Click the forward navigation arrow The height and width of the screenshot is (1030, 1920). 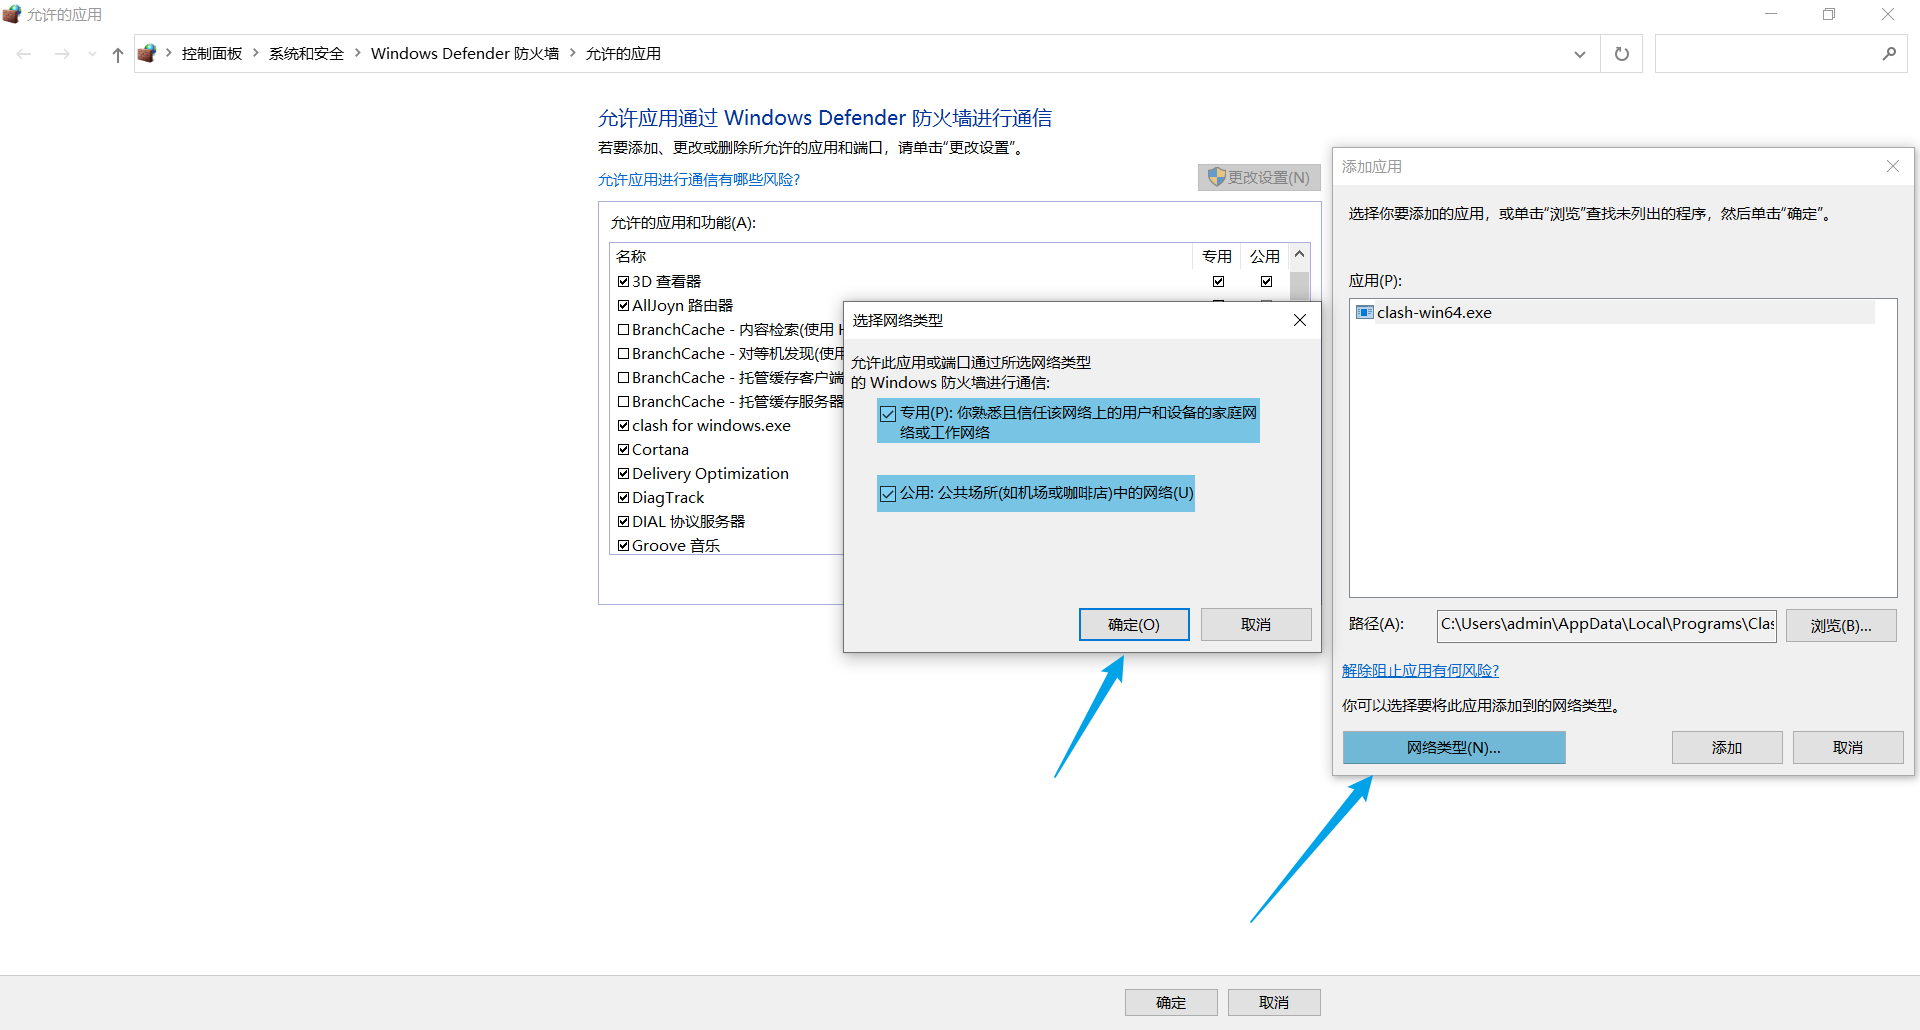tap(62, 54)
